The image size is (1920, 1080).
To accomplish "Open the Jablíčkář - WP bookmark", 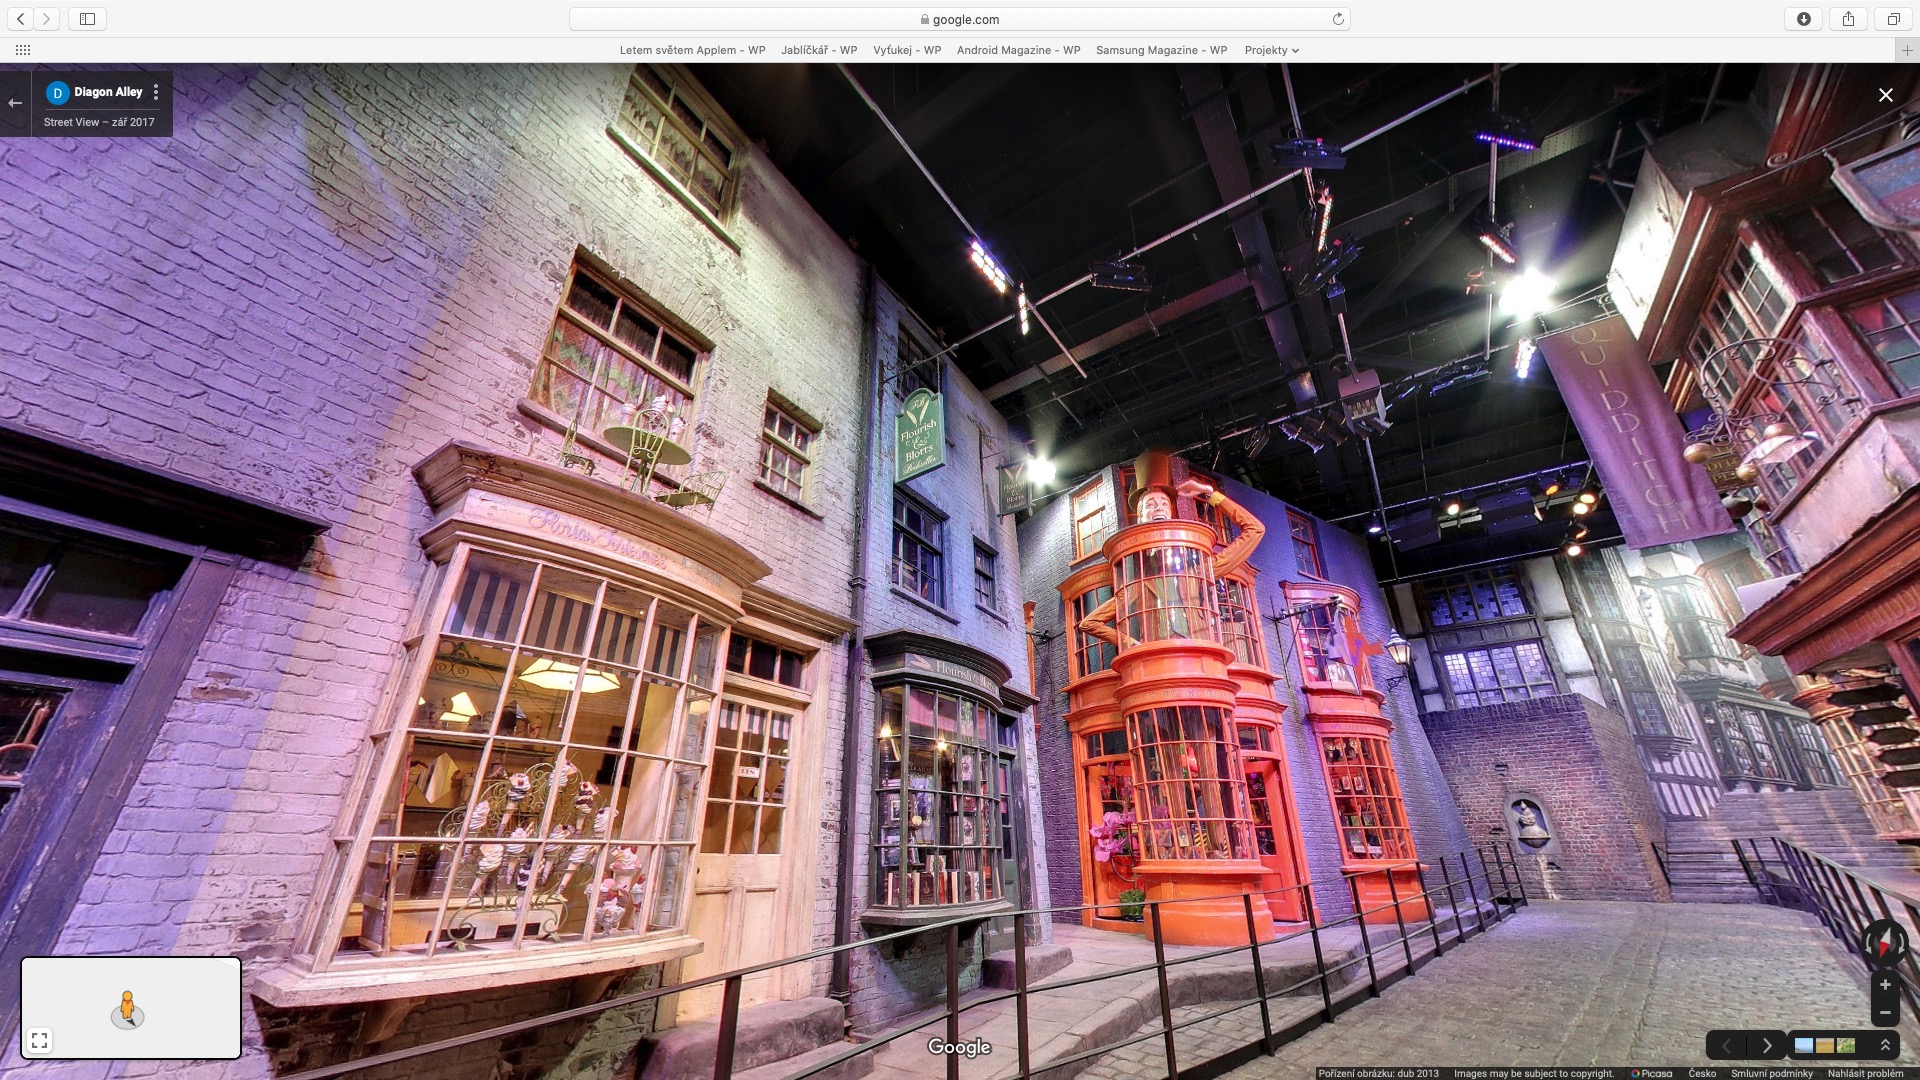I will point(819,50).
